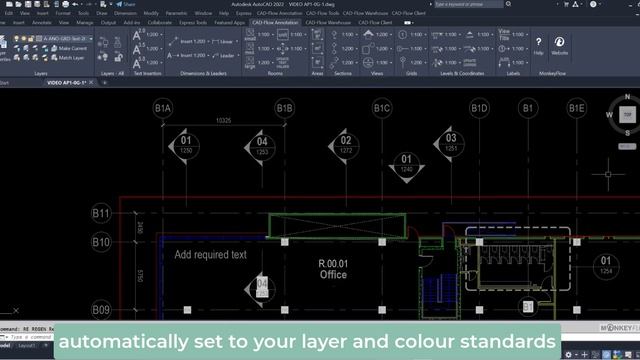Select the R.00.01 Office room label
The image size is (640, 360).
coord(333,269)
